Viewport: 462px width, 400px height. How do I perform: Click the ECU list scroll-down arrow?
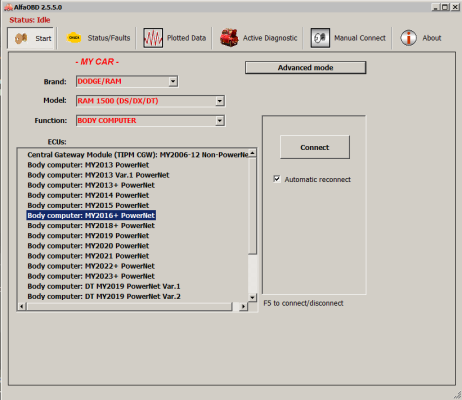[x=253, y=297]
